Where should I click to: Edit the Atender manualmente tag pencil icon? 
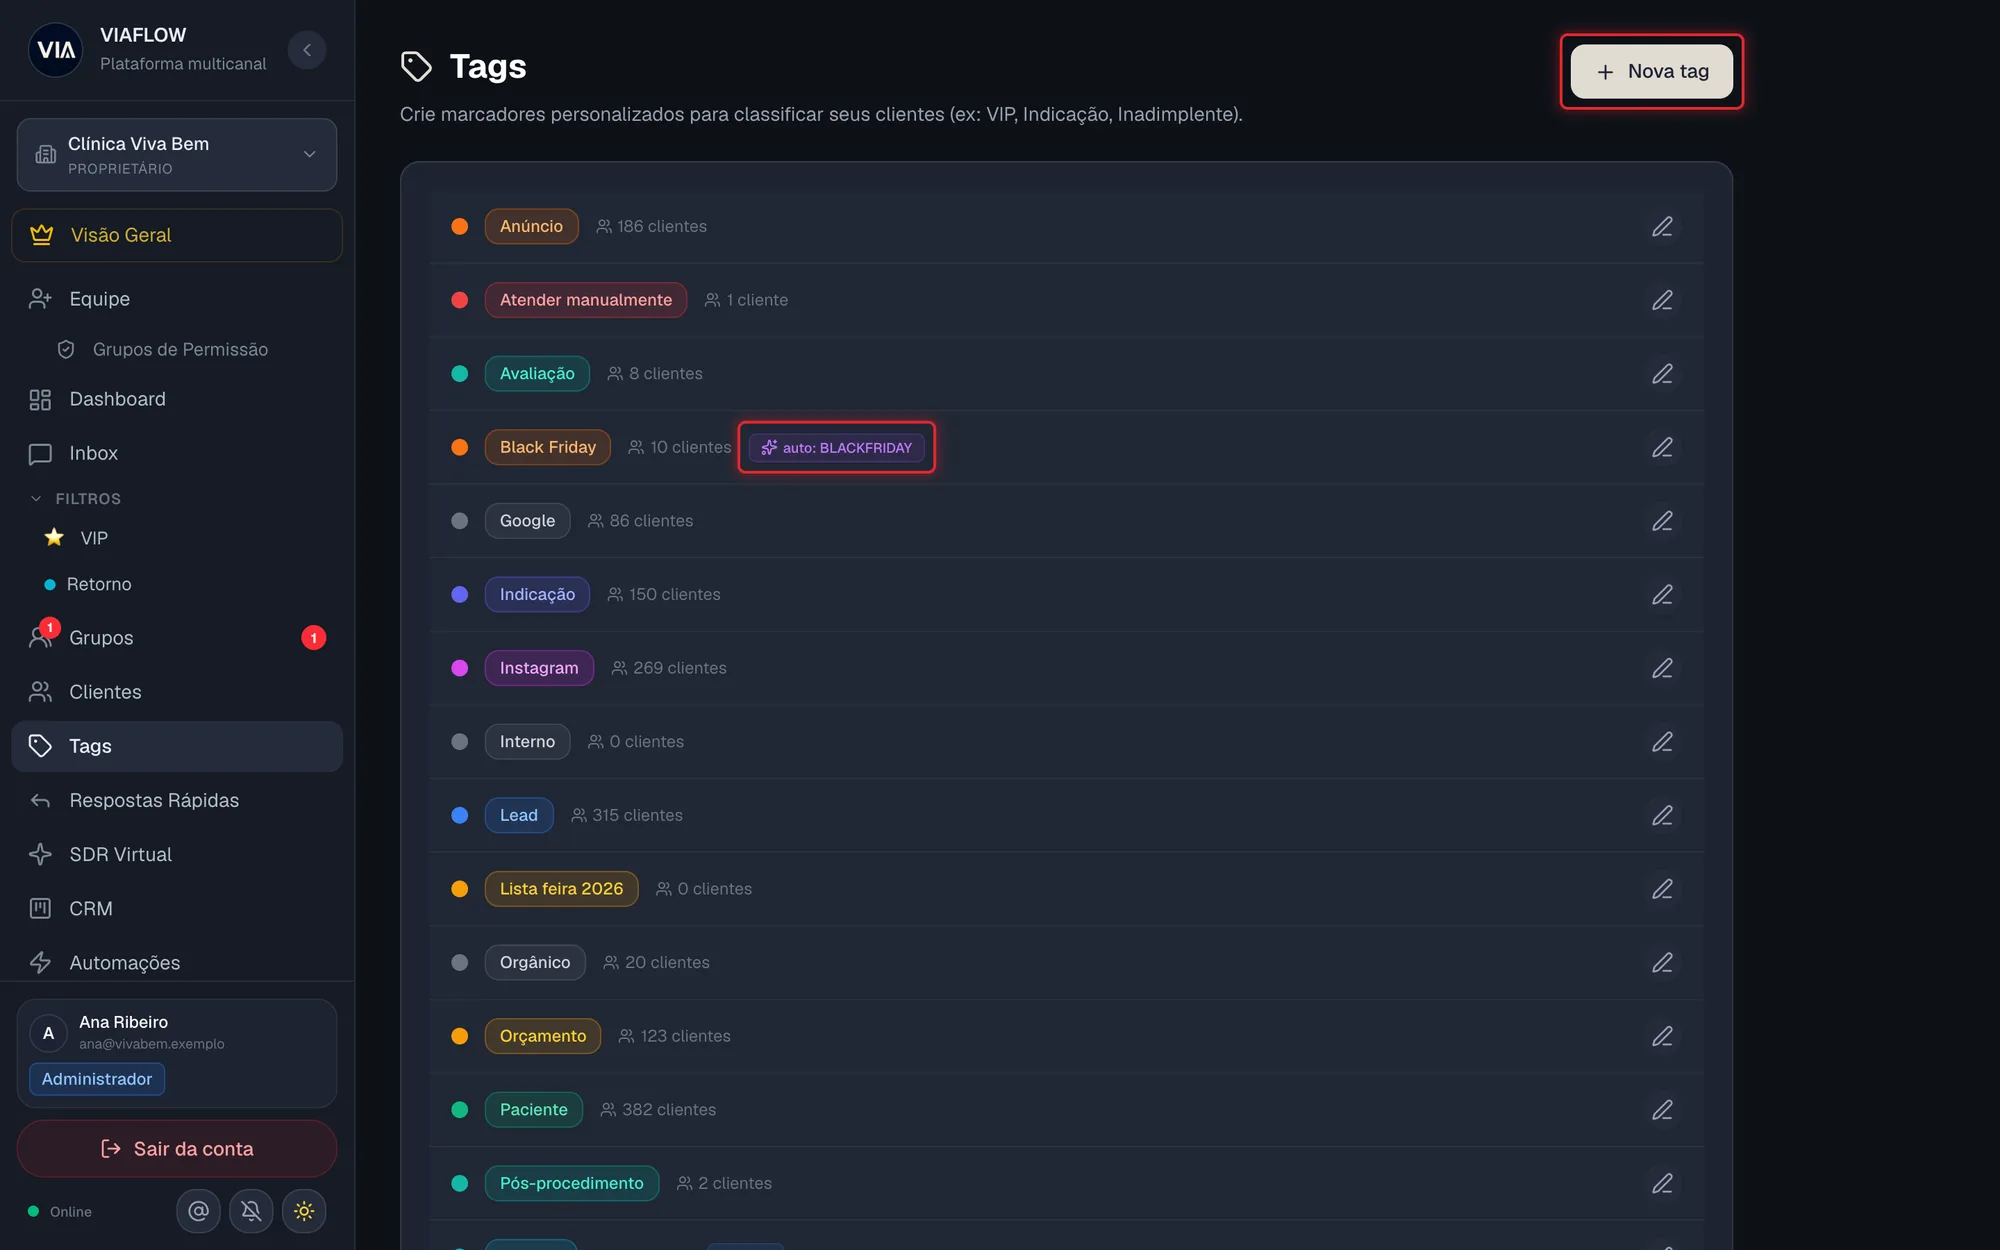(x=1662, y=300)
